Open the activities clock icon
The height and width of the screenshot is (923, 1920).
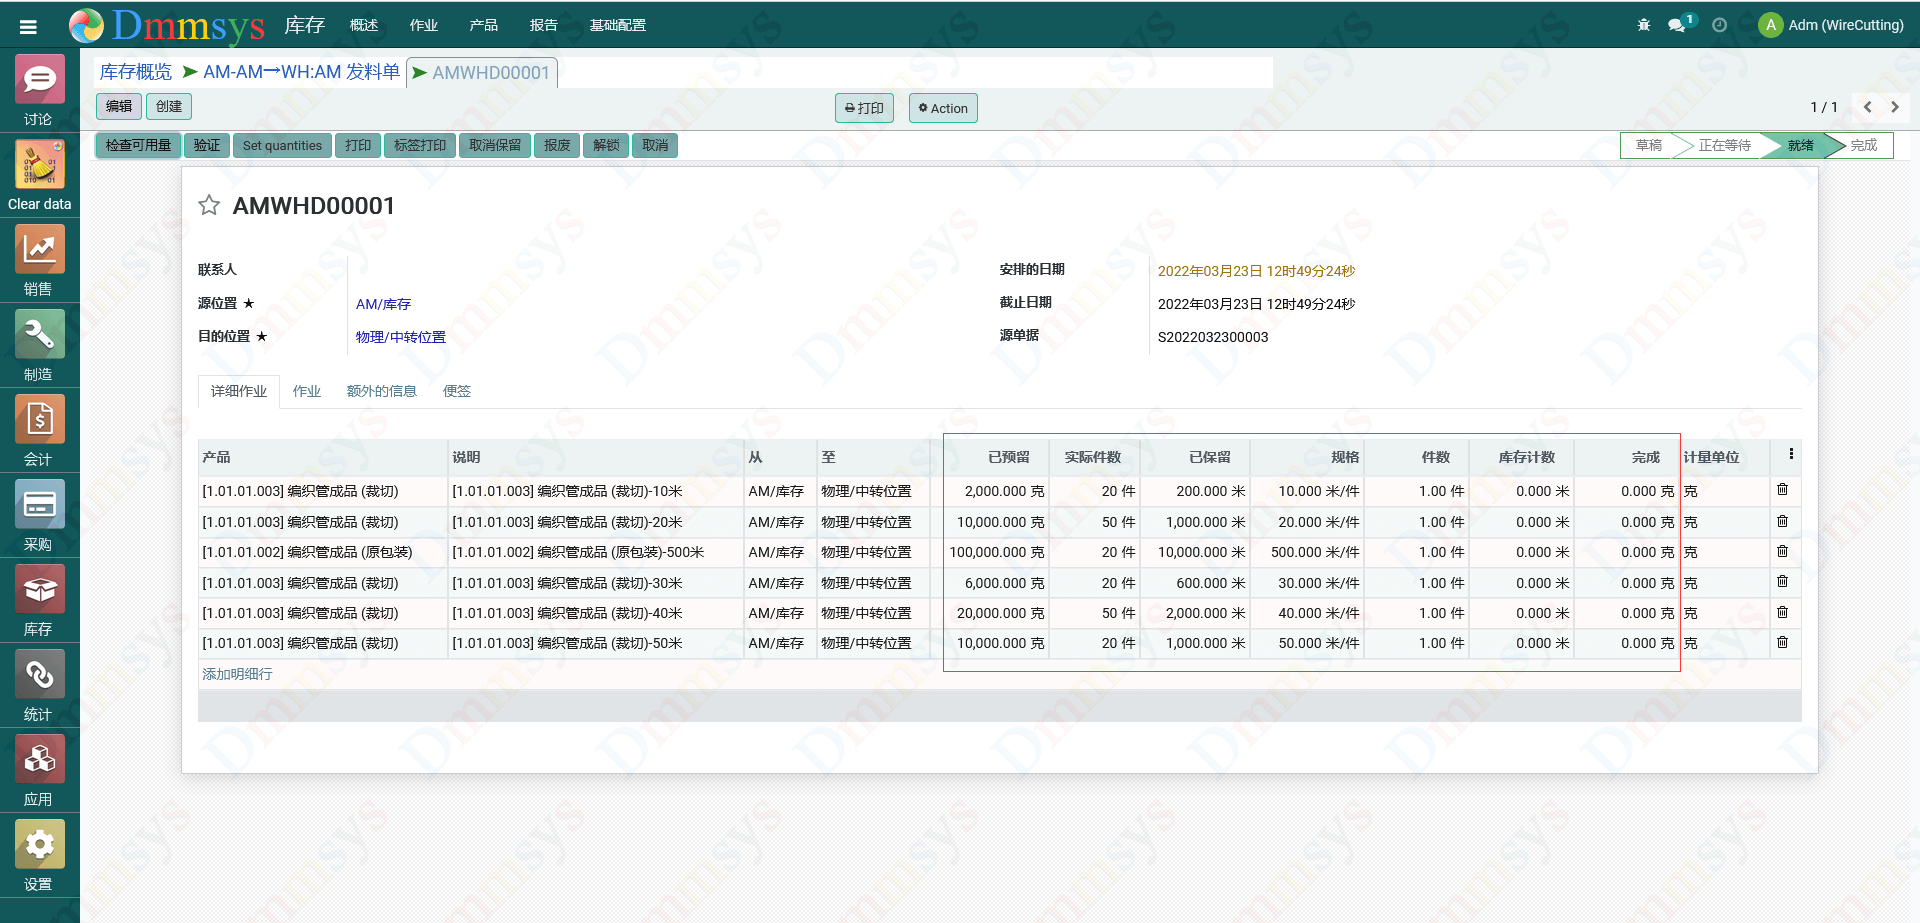(x=1719, y=25)
